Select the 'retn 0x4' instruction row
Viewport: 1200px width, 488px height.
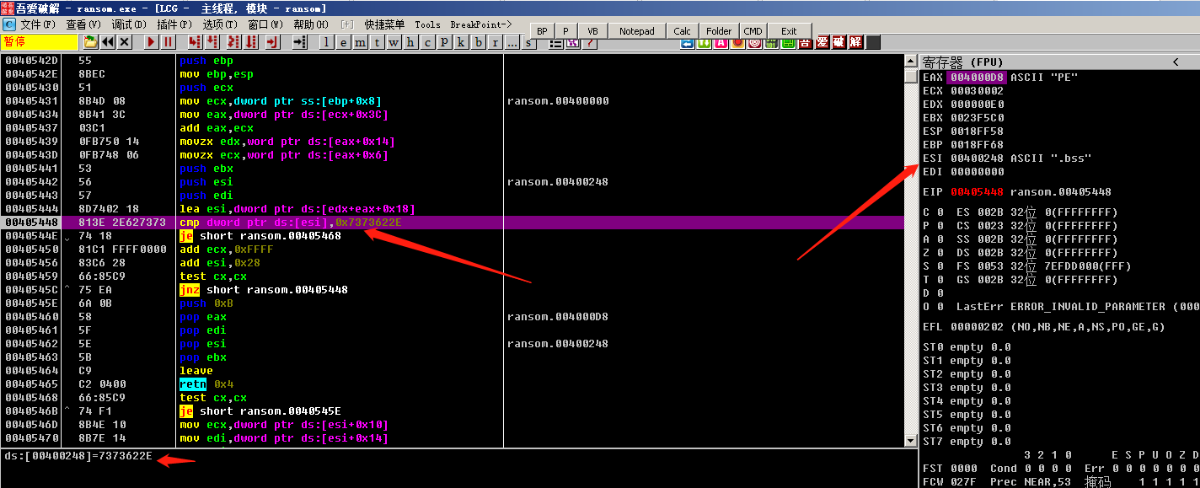tap(452, 384)
